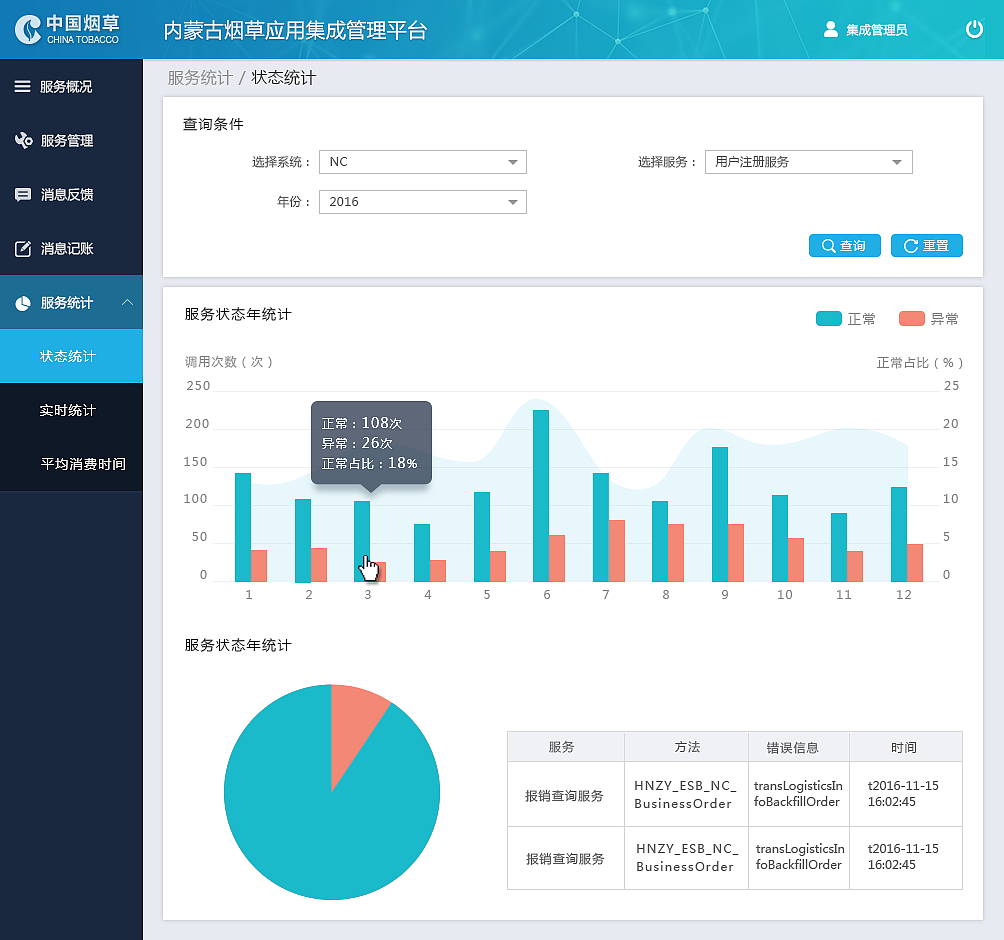Image resolution: width=1004 pixels, height=940 pixels.
Task: Open 服务概况 in the sidebar
Action: click(x=71, y=86)
